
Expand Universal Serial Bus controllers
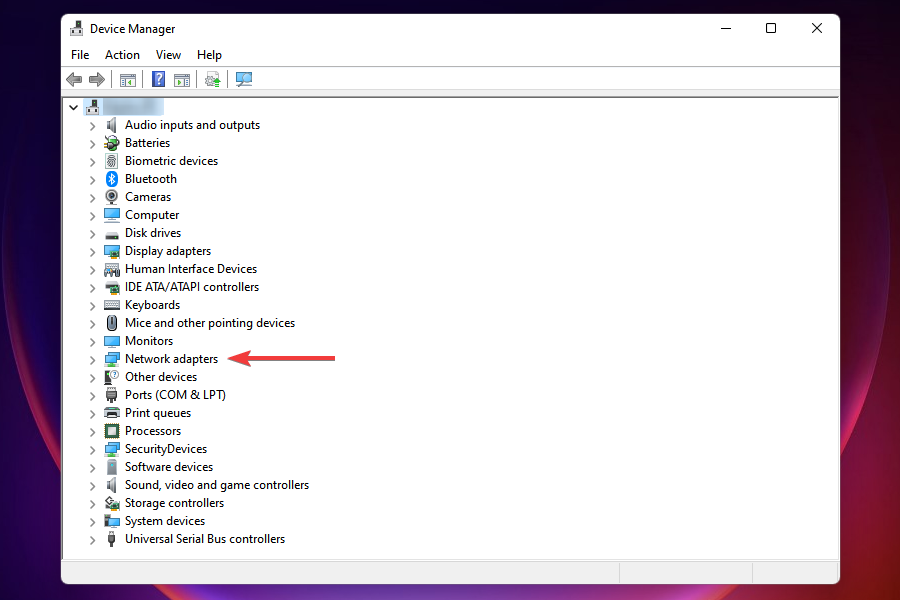coord(91,538)
